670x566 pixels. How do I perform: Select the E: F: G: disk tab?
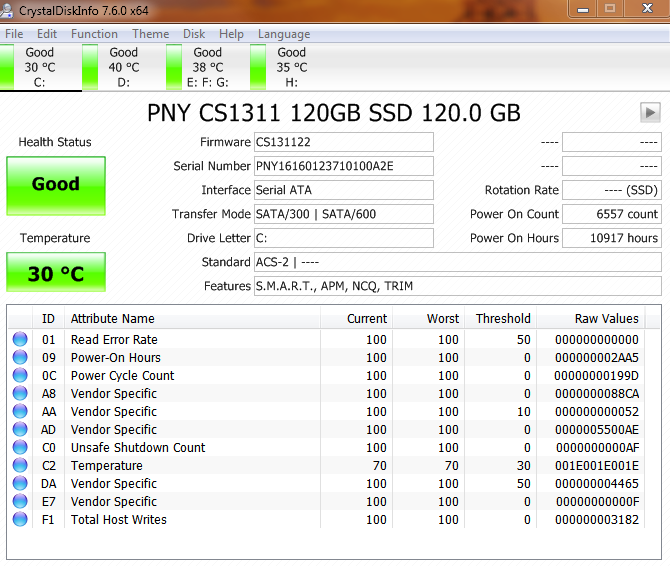coord(208,67)
